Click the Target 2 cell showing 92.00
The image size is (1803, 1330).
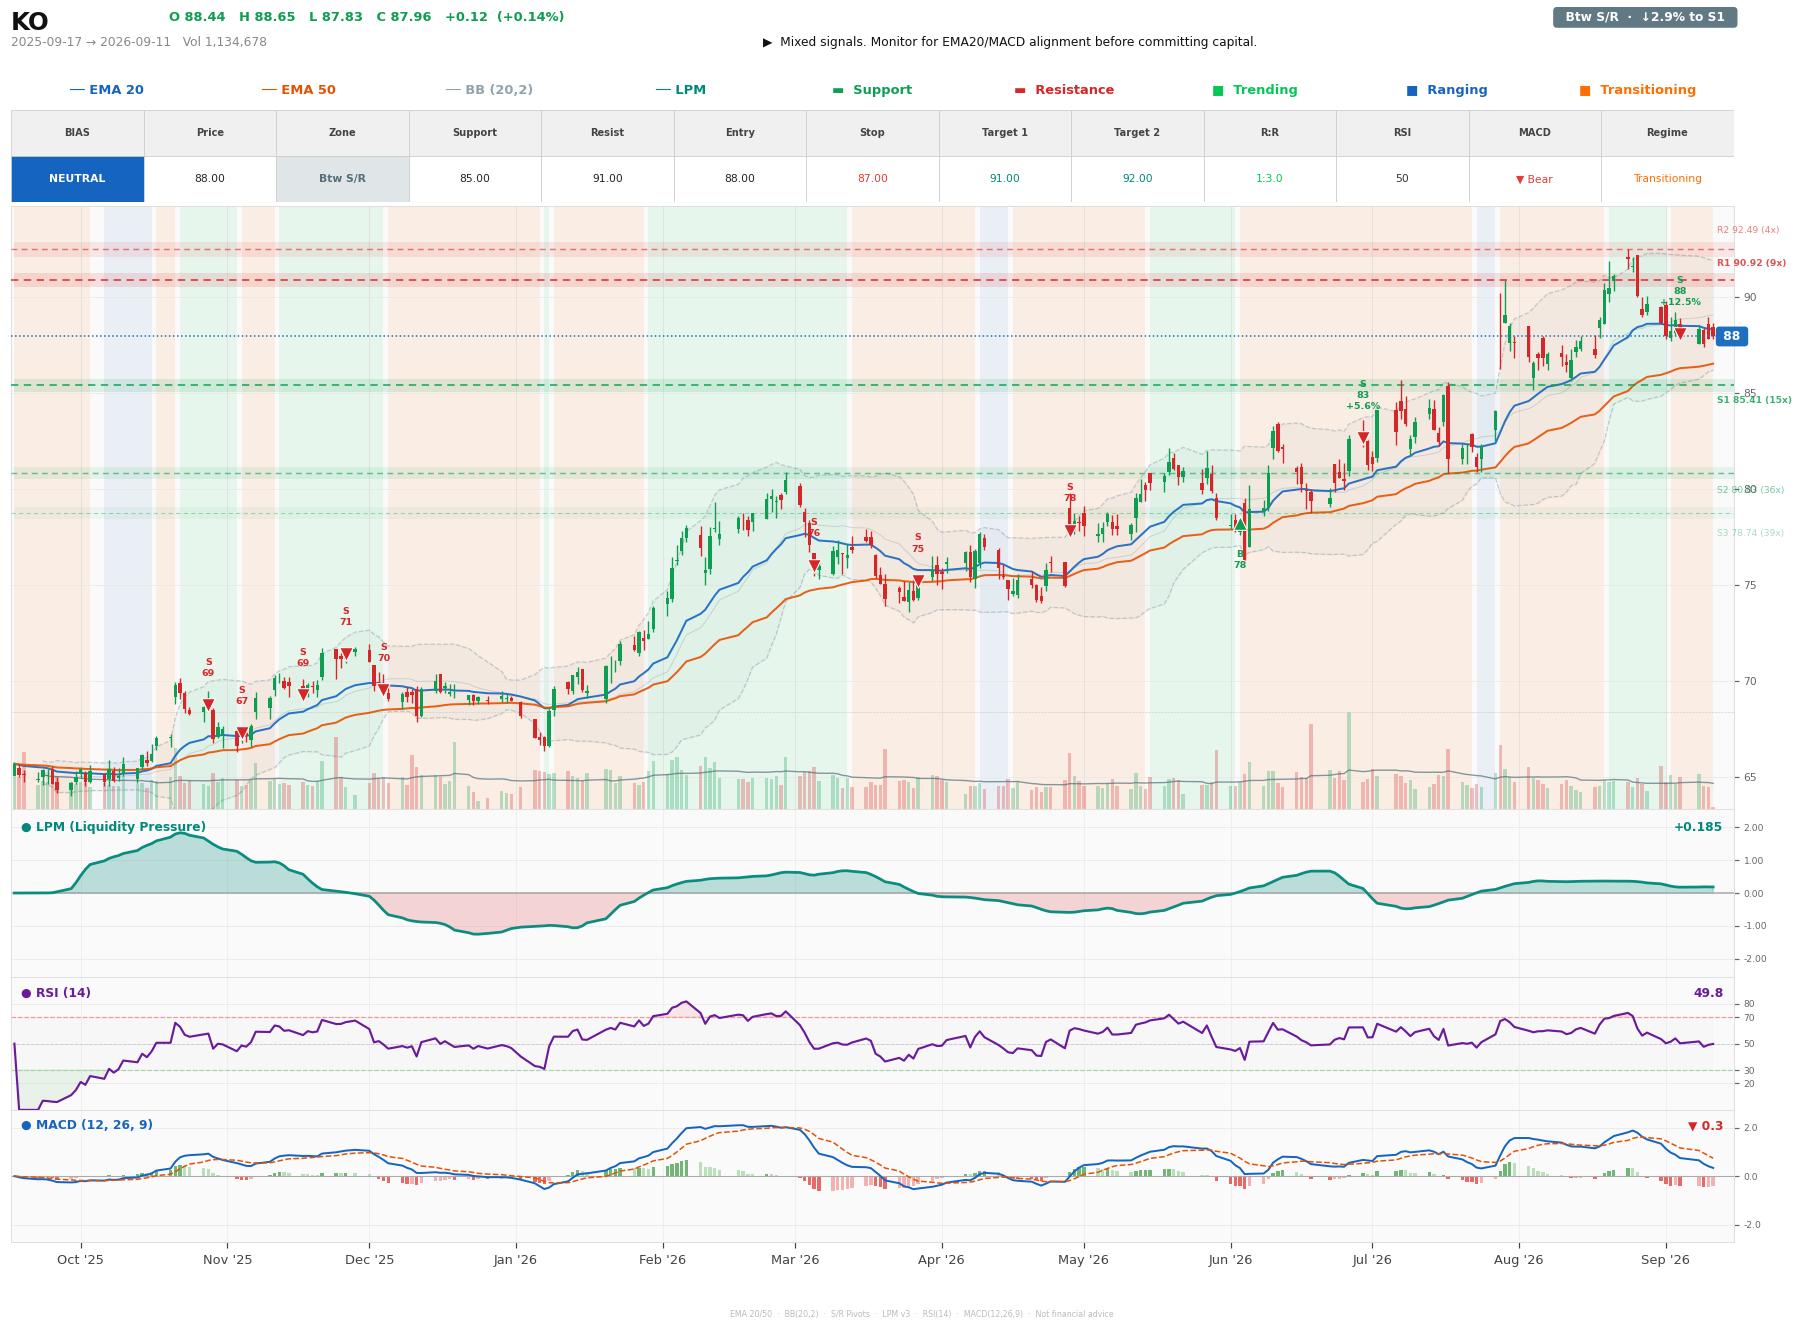pos(1137,179)
